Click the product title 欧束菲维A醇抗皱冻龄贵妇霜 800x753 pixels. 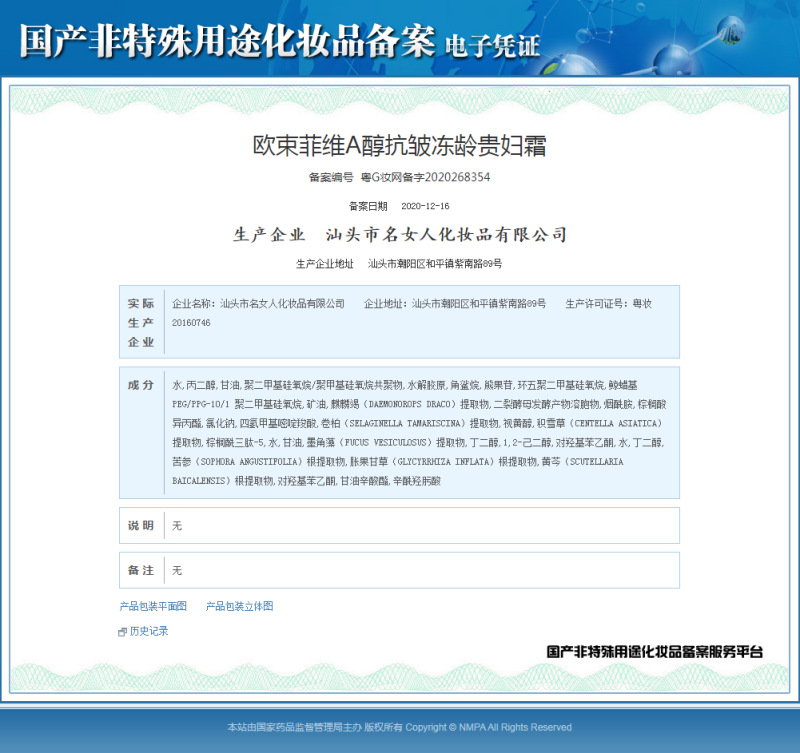(399, 146)
